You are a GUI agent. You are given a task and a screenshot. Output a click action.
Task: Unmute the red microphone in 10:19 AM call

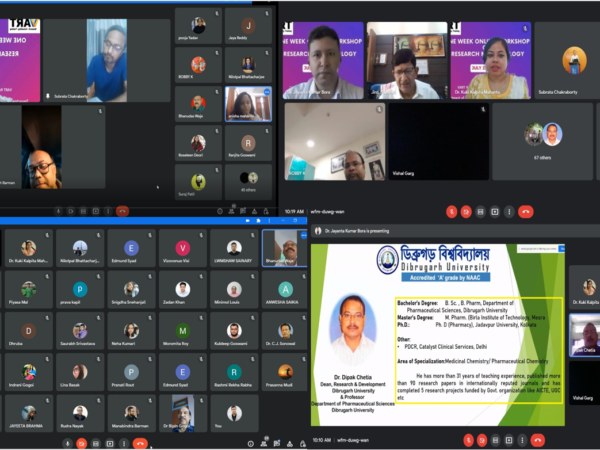point(452,212)
